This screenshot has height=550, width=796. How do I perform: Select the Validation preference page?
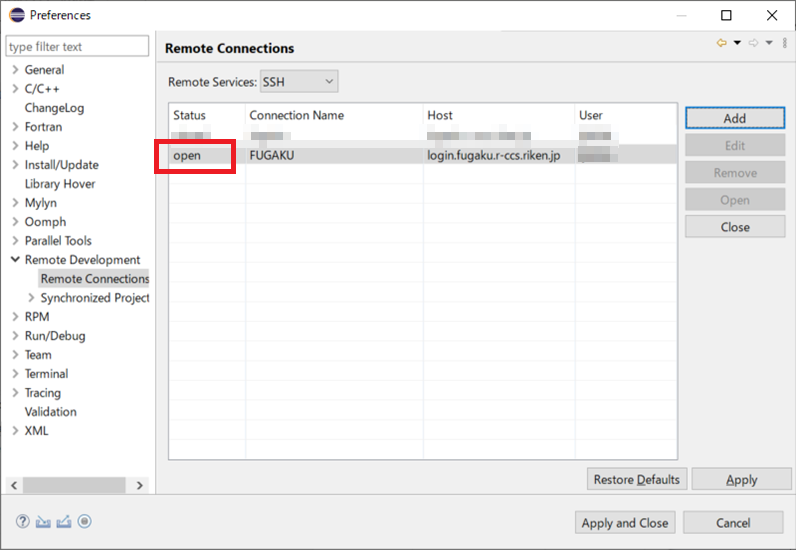50,412
